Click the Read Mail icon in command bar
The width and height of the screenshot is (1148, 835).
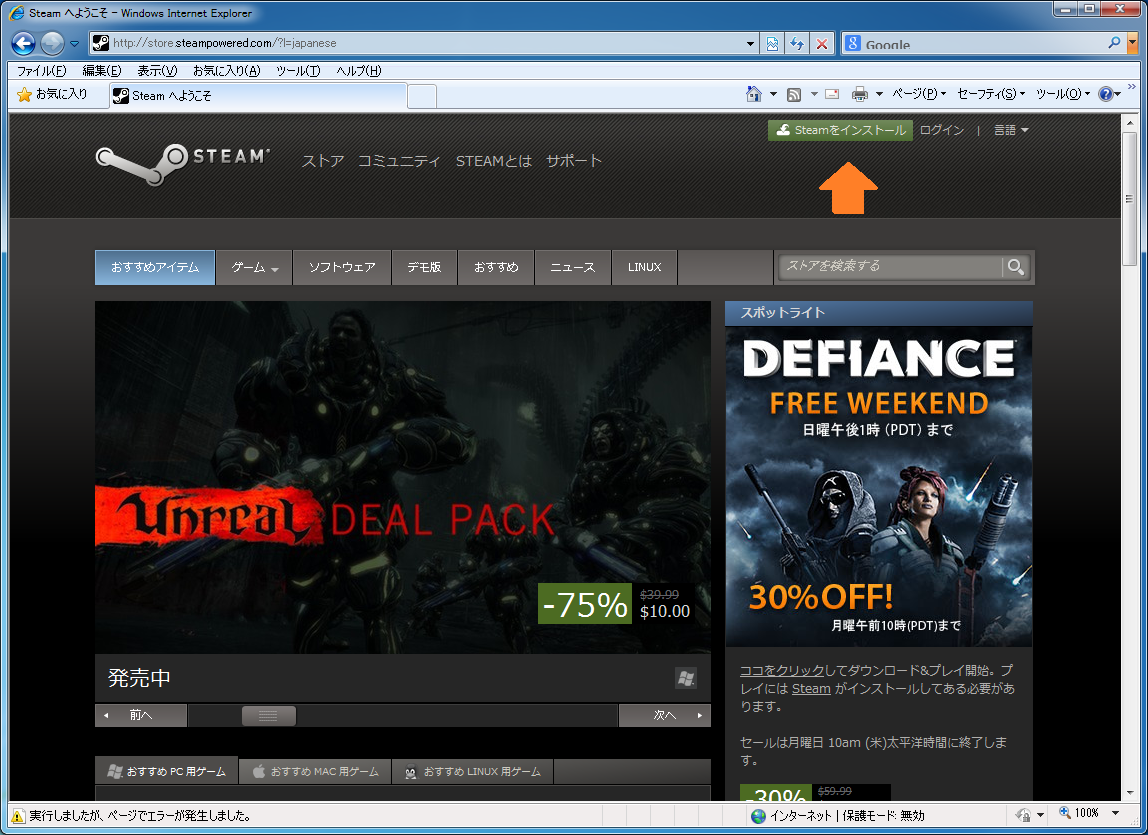tap(832, 94)
